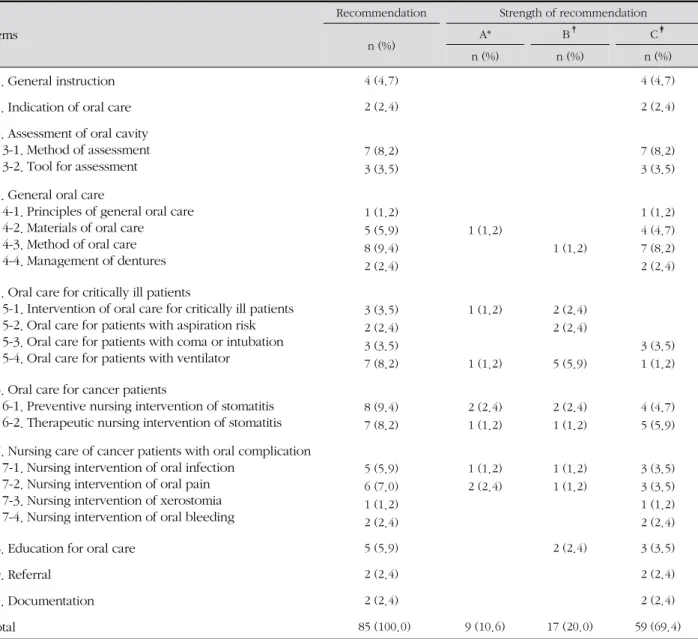This screenshot has height=639, width=698.
Task: Click '2 (2.4)' B value in Education row
Action: (x=570, y=548)
